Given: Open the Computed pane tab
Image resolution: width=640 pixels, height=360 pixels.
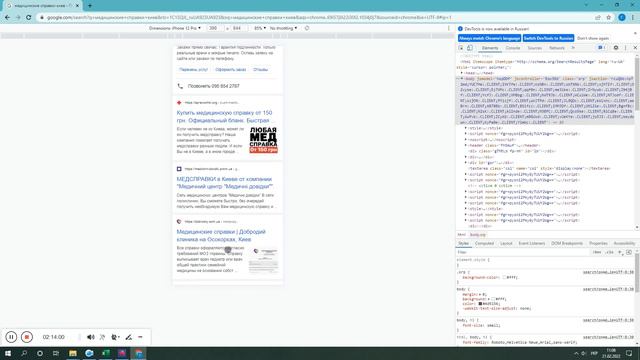Looking at the screenshot, I should 484,243.
